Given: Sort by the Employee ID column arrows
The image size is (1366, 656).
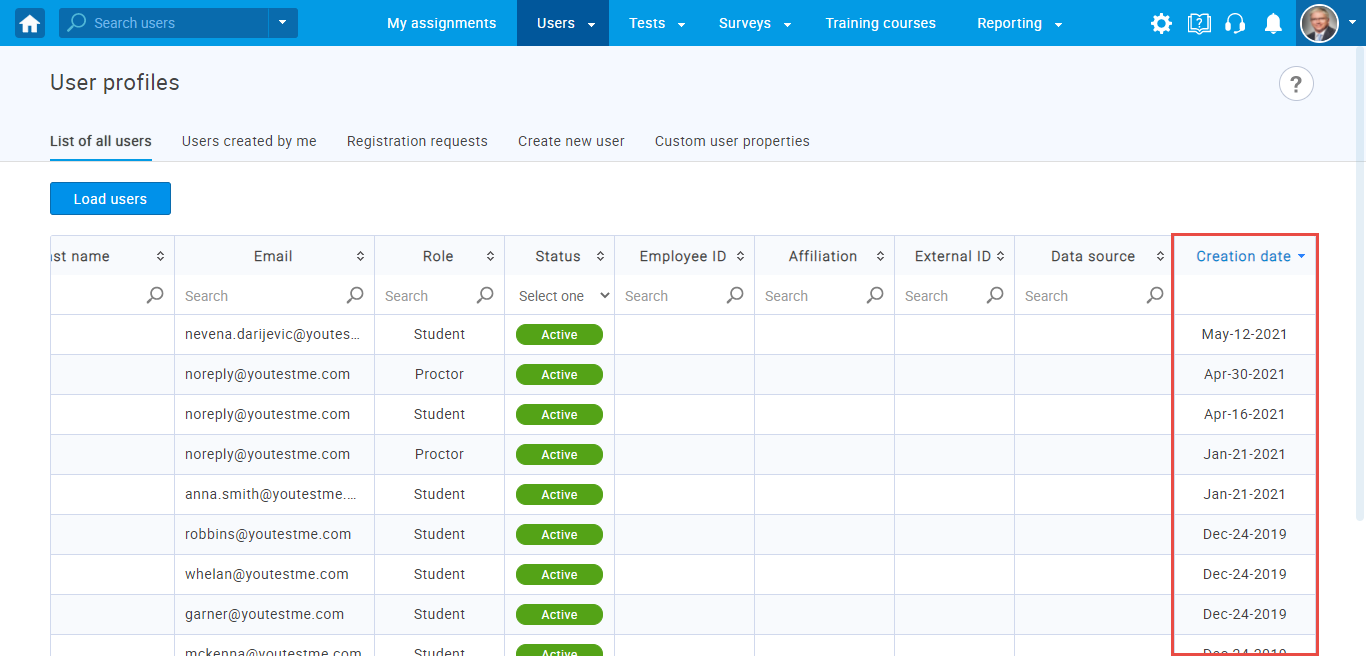Looking at the screenshot, I should click(x=740, y=257).
